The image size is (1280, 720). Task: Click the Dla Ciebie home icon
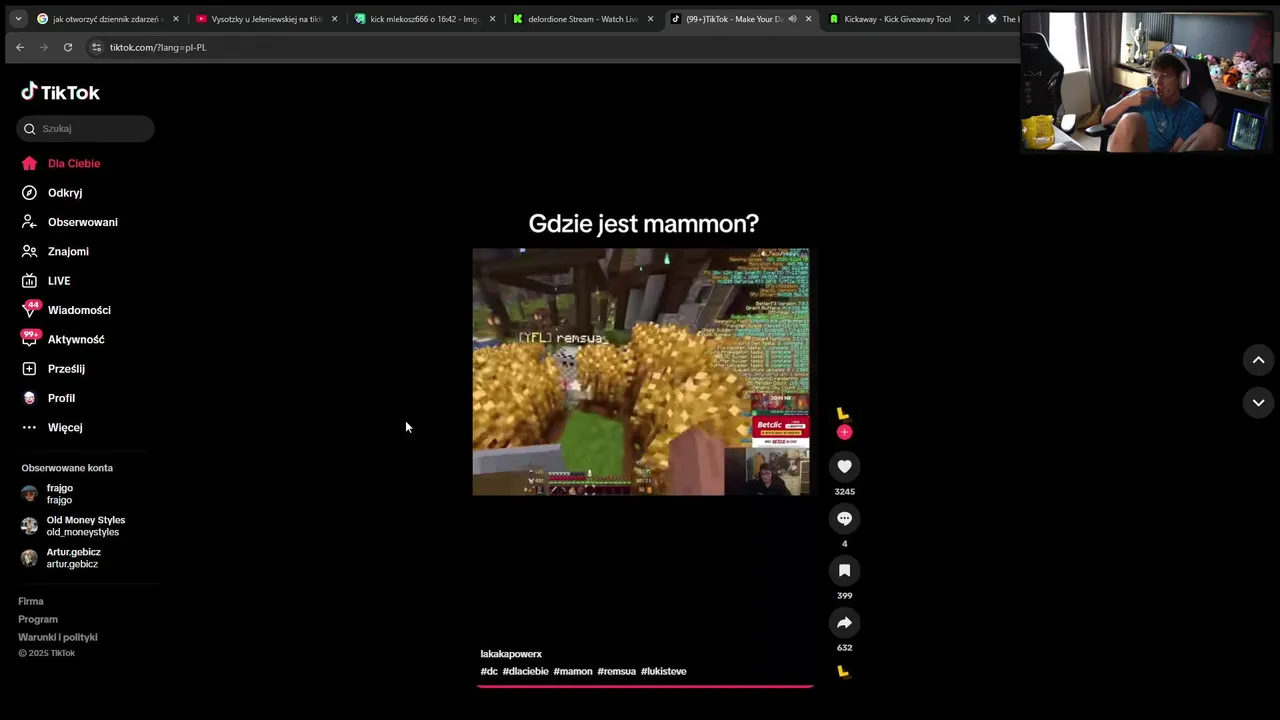[29, 163]
